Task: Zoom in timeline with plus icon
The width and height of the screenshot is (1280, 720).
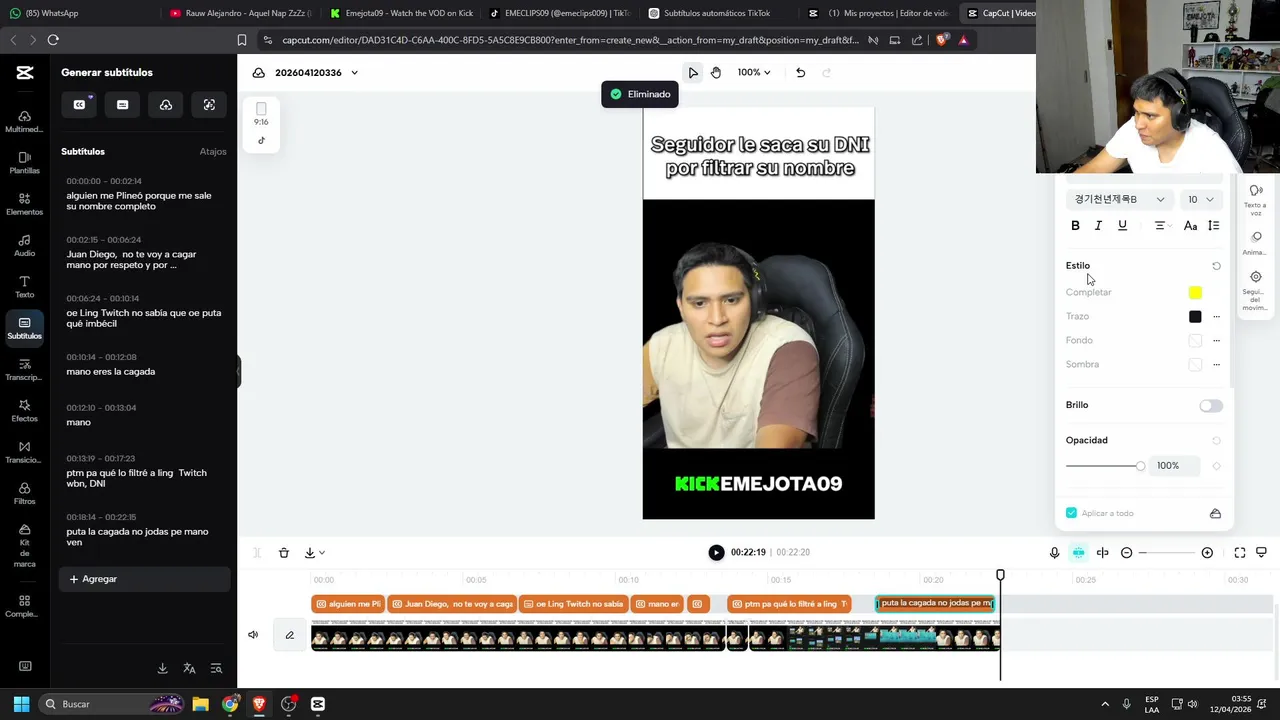Action: (x=1207, y=552)
